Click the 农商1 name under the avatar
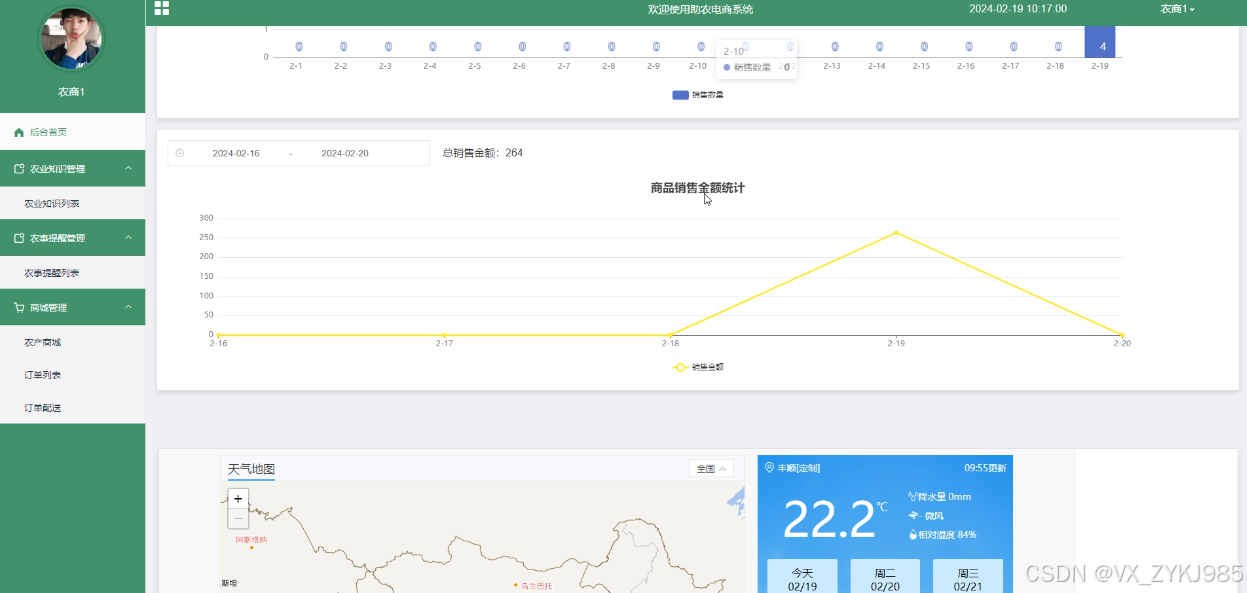The width and height of the screenshot is (1247, 593). (x=71, y=91)
